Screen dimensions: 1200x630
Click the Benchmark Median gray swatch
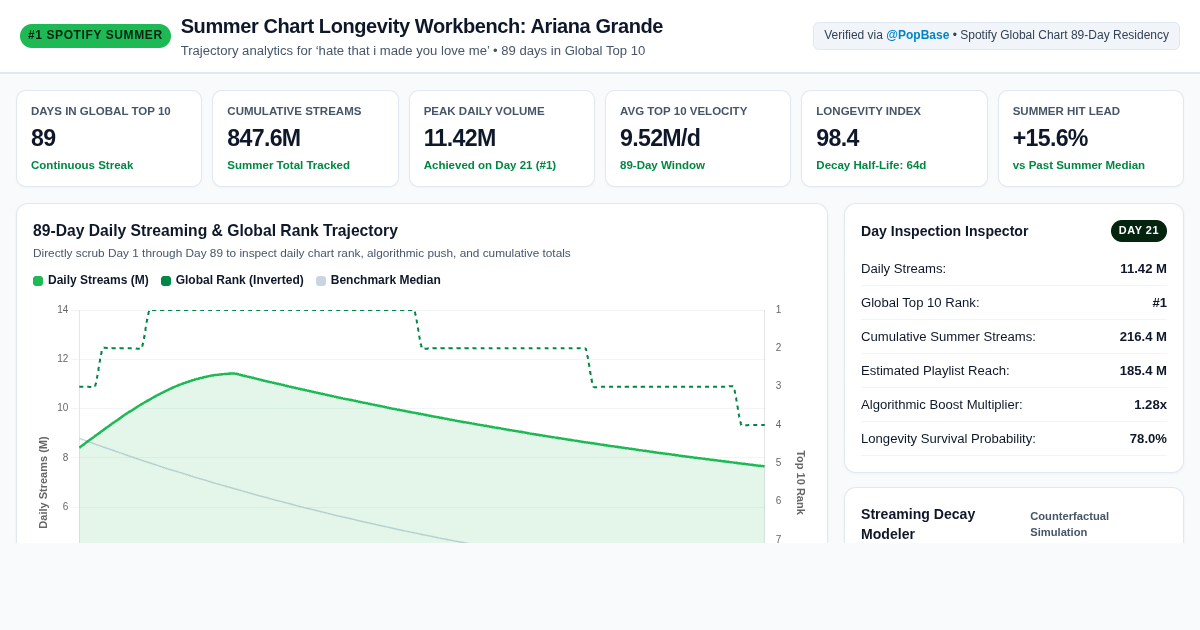[x=321, y=281]
